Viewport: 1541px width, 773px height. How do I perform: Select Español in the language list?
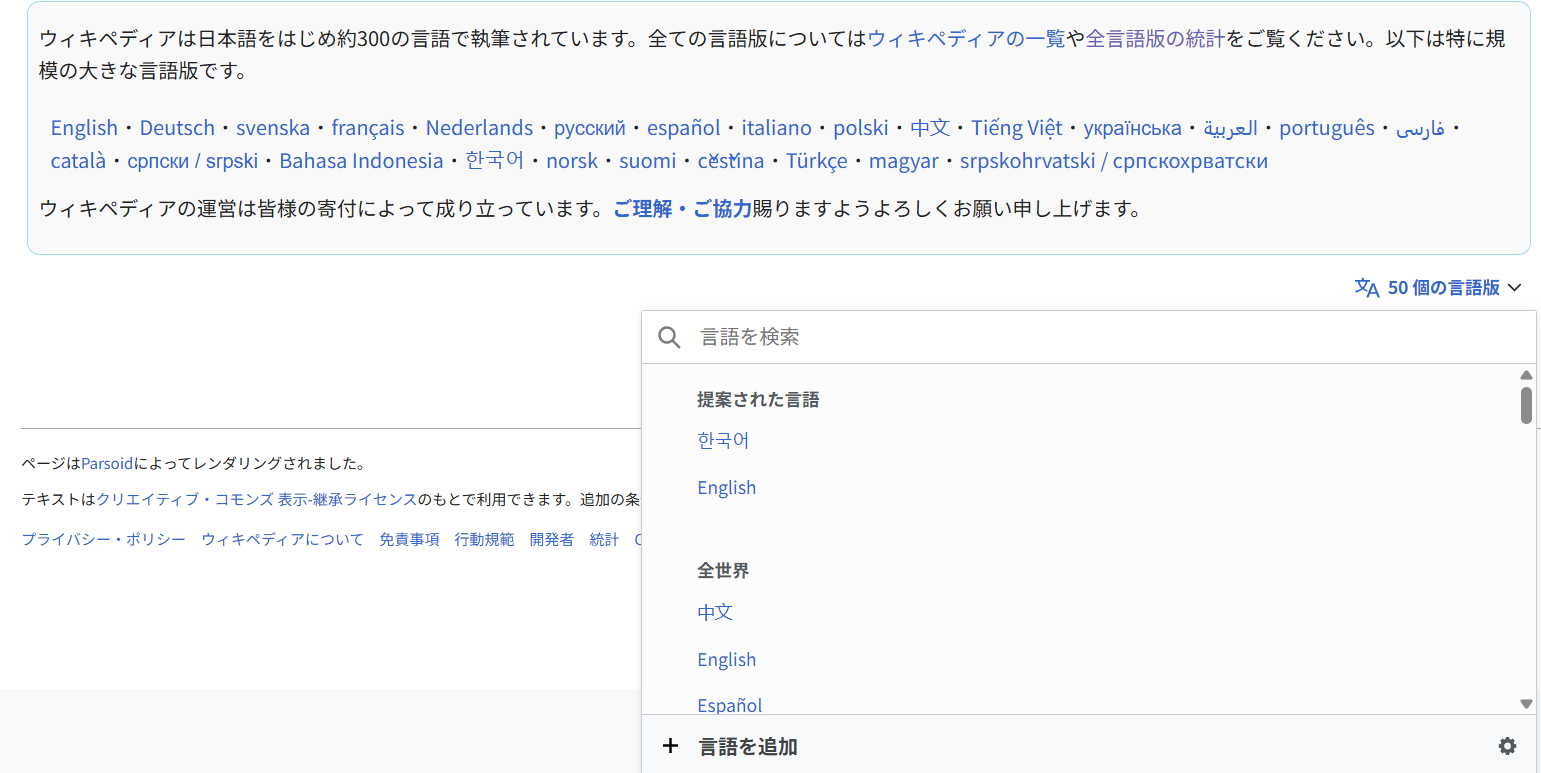[729, 705]
